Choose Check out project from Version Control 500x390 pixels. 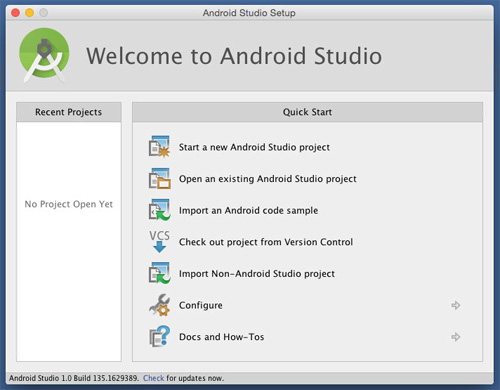(x=266, y=242)
